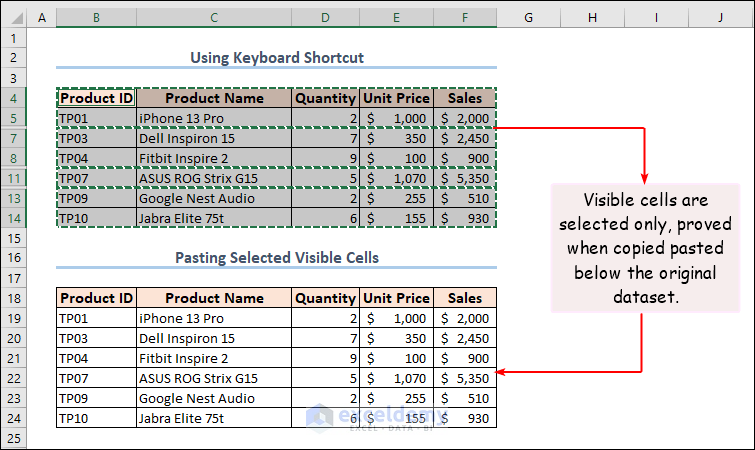Click the 'ASUS ROG Strix G15' cell in row 11
The height and width of the screenshot is (450, 755).
[214, 178]
